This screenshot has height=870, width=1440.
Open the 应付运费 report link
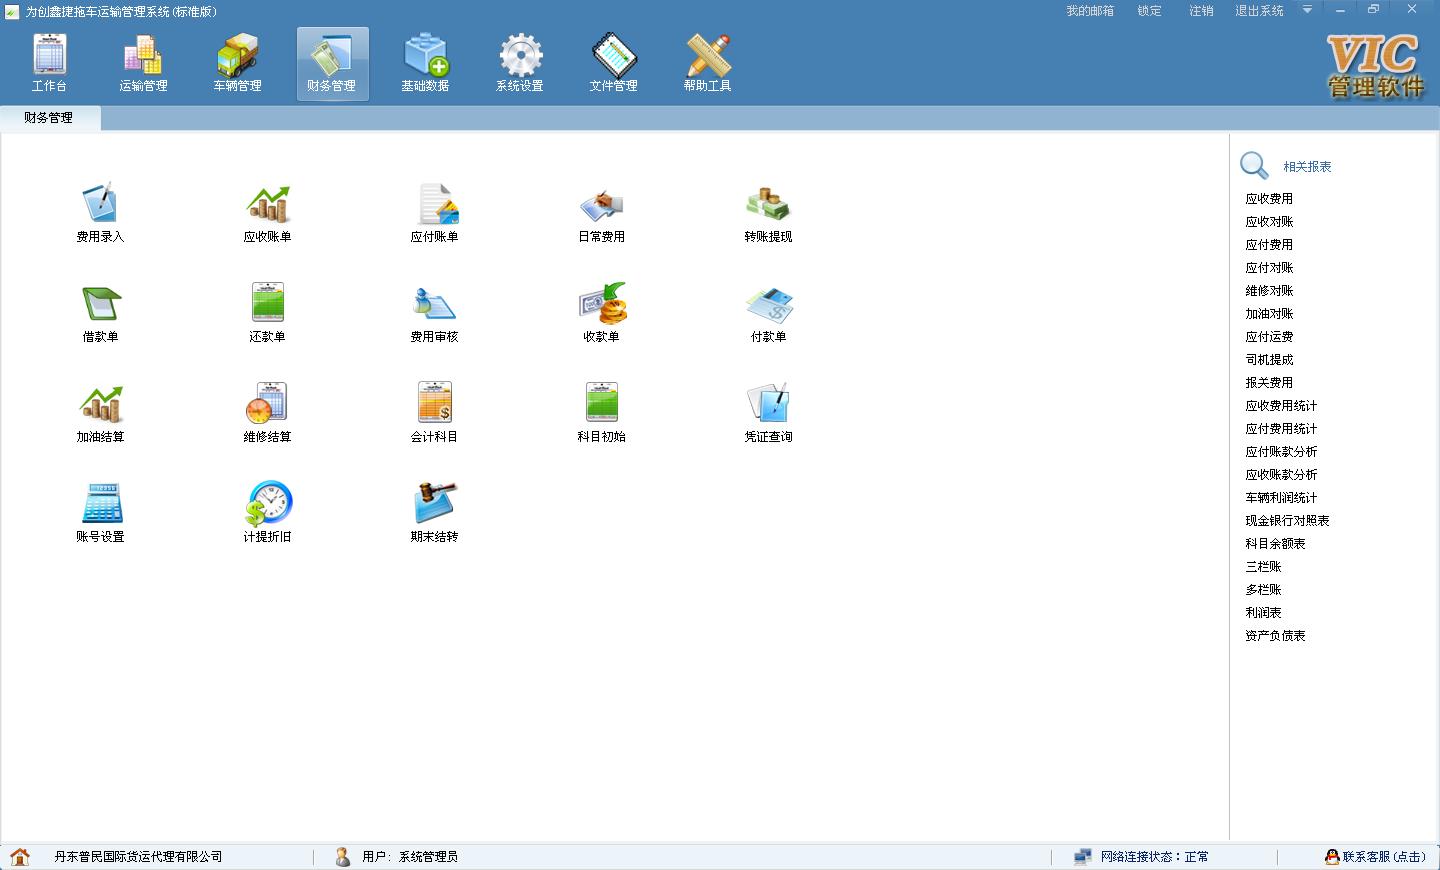[x=1269, y=337]
